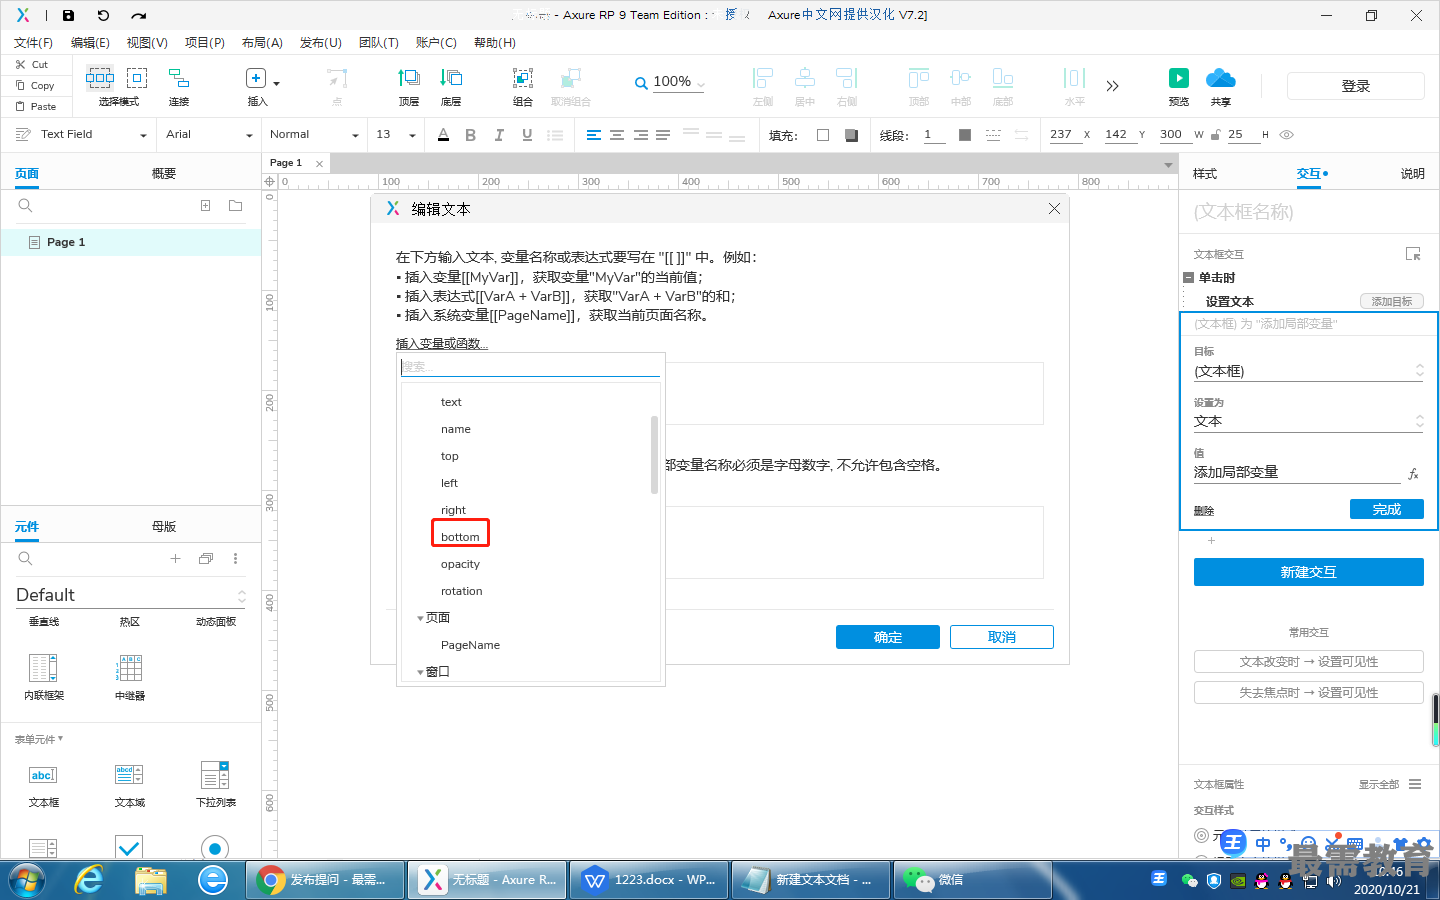Open the 发布(U) menu
Image resolution: width=1440 pixels, height=900 pixels.
[321, 43]
